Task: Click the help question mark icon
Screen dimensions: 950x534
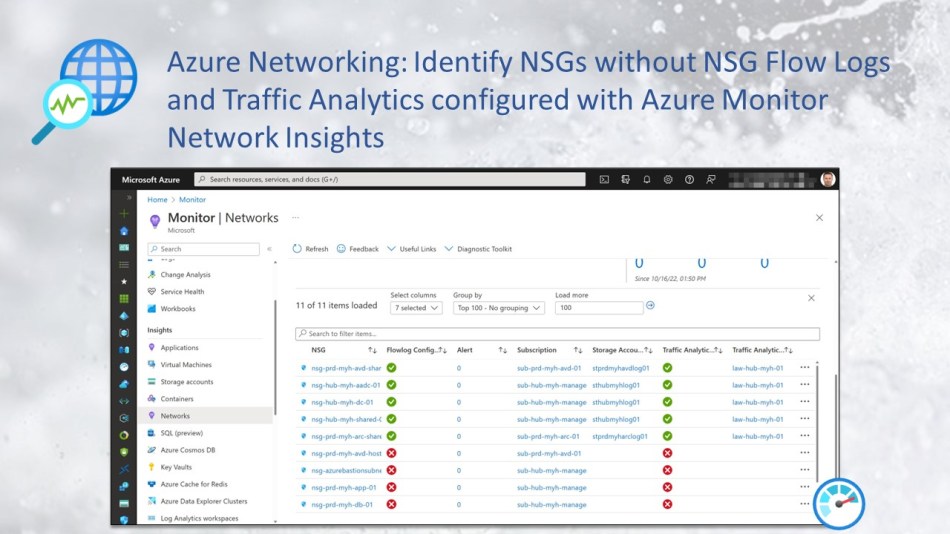Action: (689, 180)
